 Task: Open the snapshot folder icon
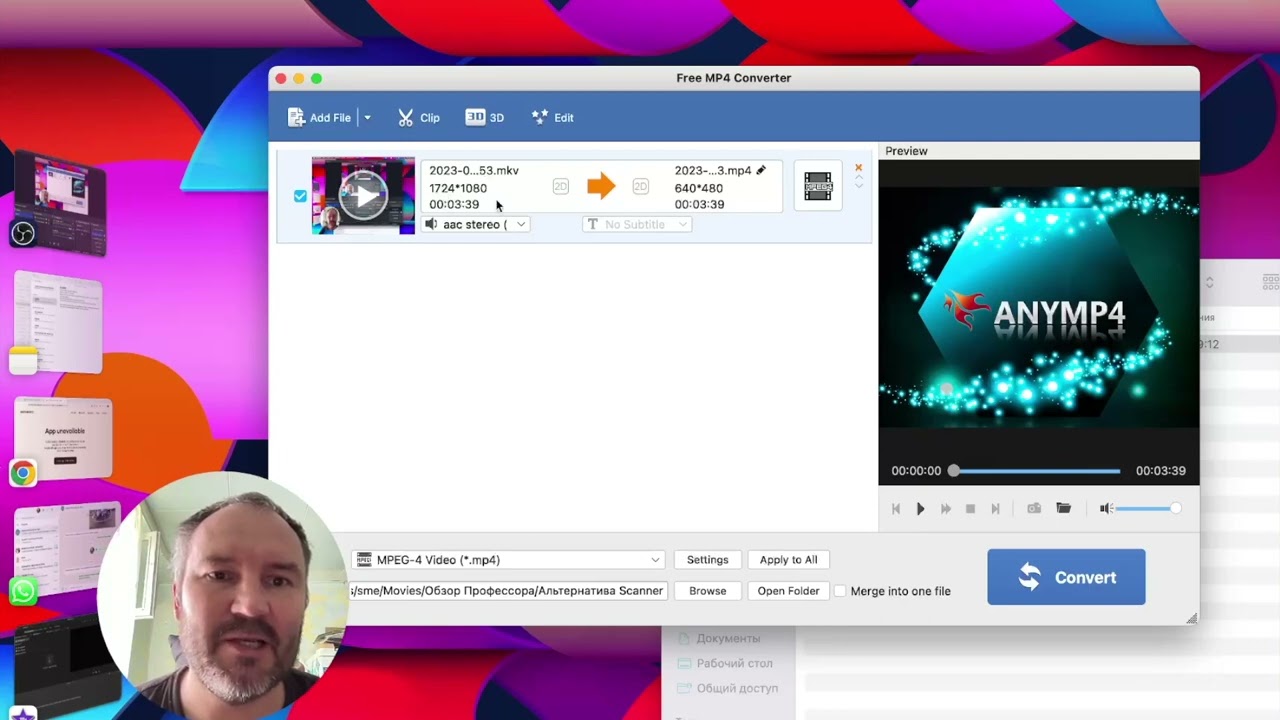[x=1064, y=509]
